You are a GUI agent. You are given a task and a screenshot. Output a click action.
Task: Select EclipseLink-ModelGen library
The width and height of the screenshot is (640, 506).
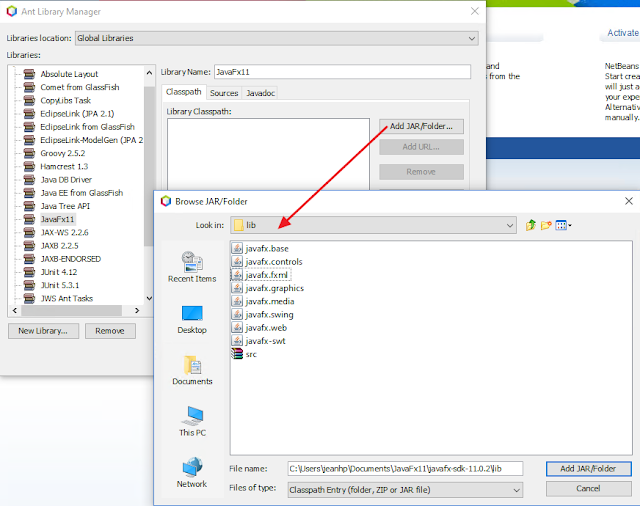[91, 140]
